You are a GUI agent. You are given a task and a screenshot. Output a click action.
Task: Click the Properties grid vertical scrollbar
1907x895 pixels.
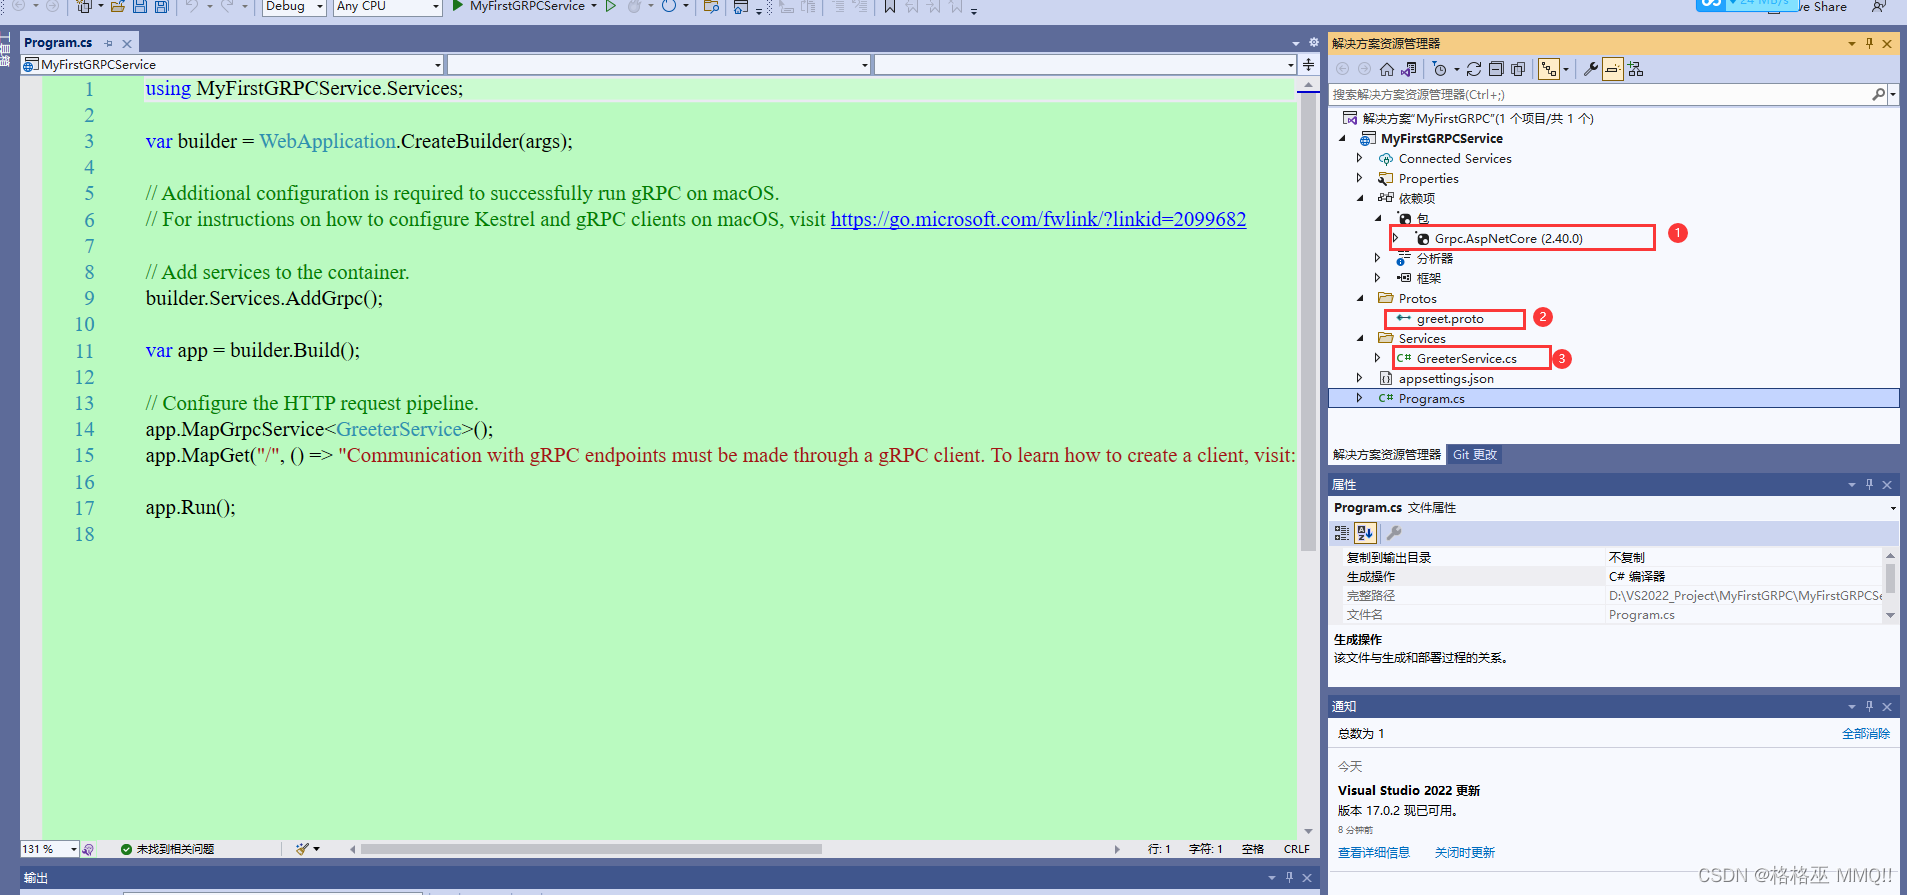point(1890,585)
